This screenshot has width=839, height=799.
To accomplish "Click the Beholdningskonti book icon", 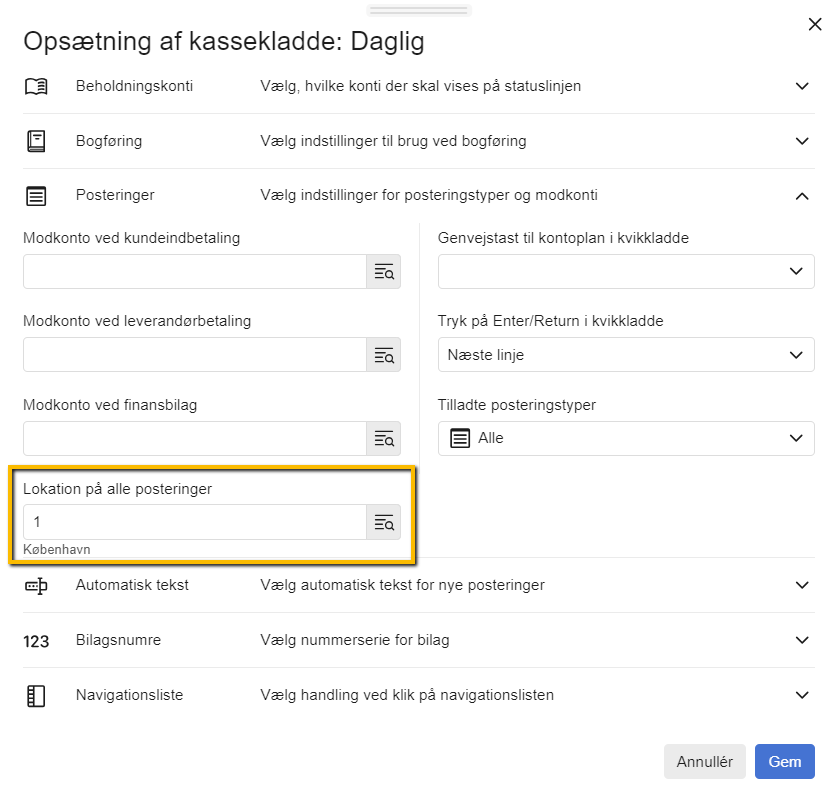I will coord(36,86).
